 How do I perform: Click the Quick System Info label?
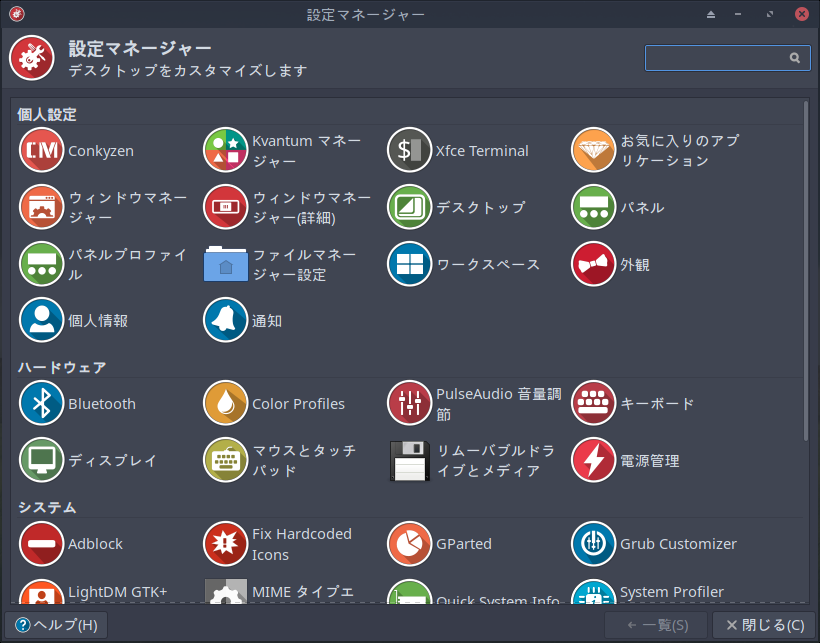(498, 600)
